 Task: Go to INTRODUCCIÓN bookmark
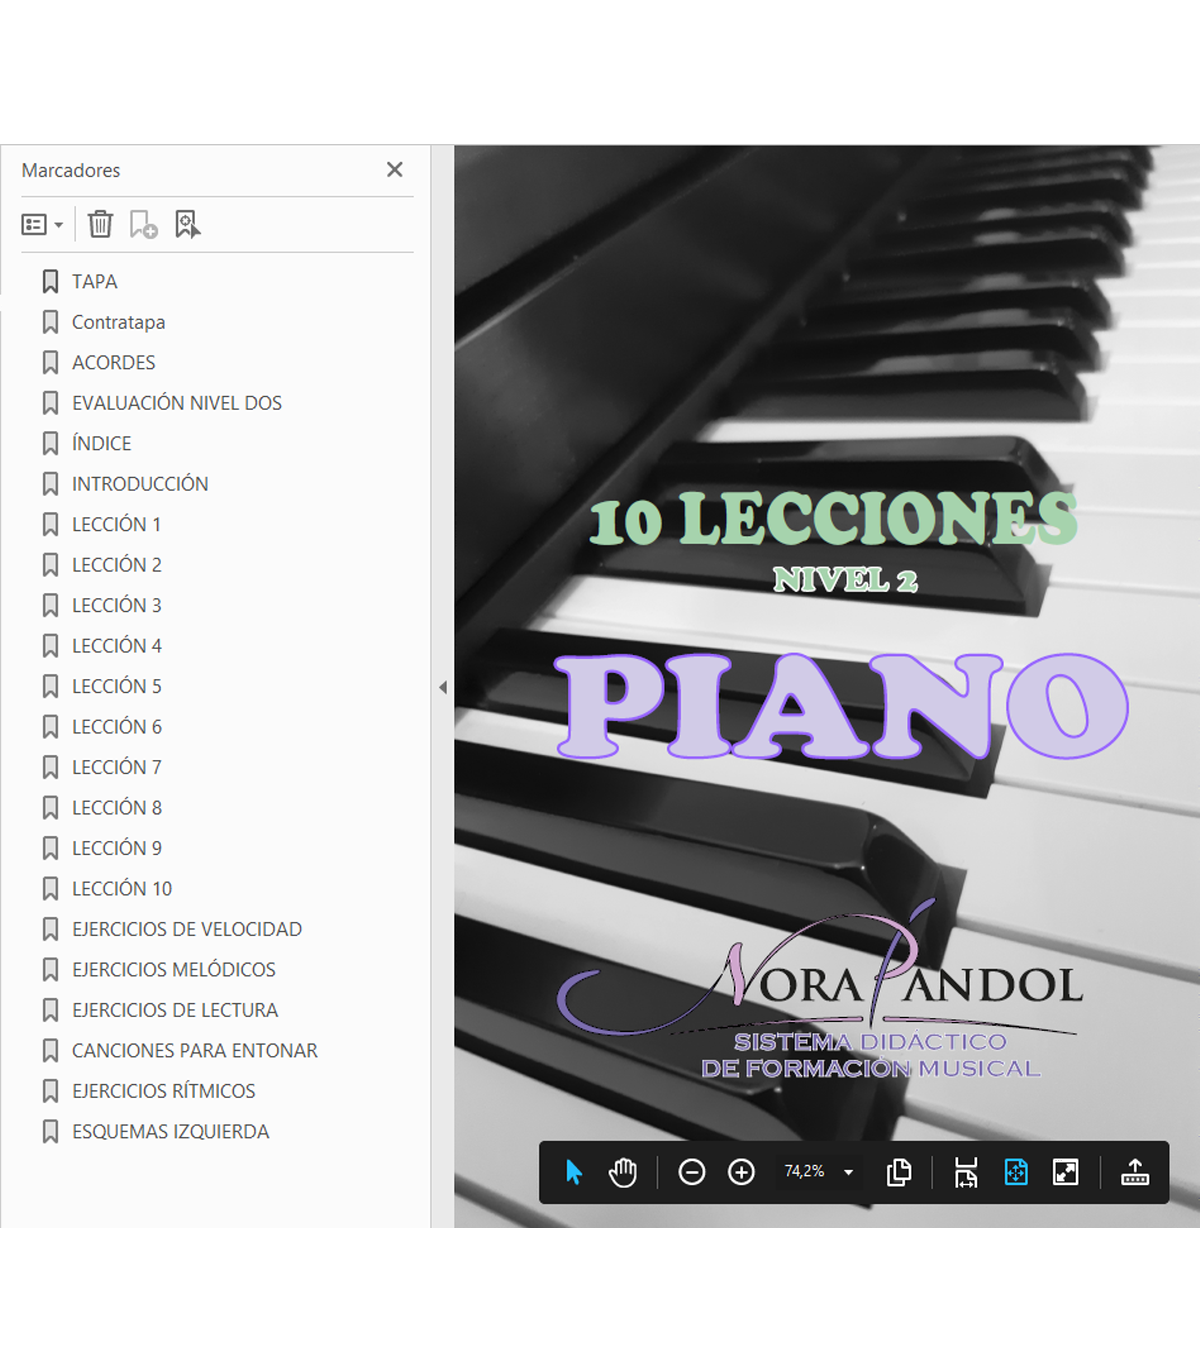[140, 484]
